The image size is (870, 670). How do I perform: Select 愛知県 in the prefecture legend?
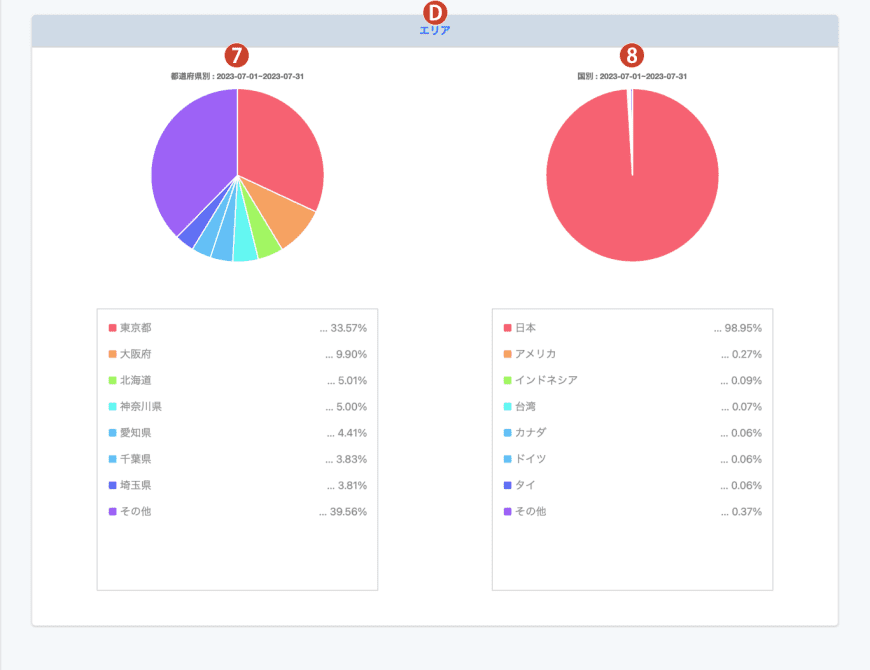[135, 433]
